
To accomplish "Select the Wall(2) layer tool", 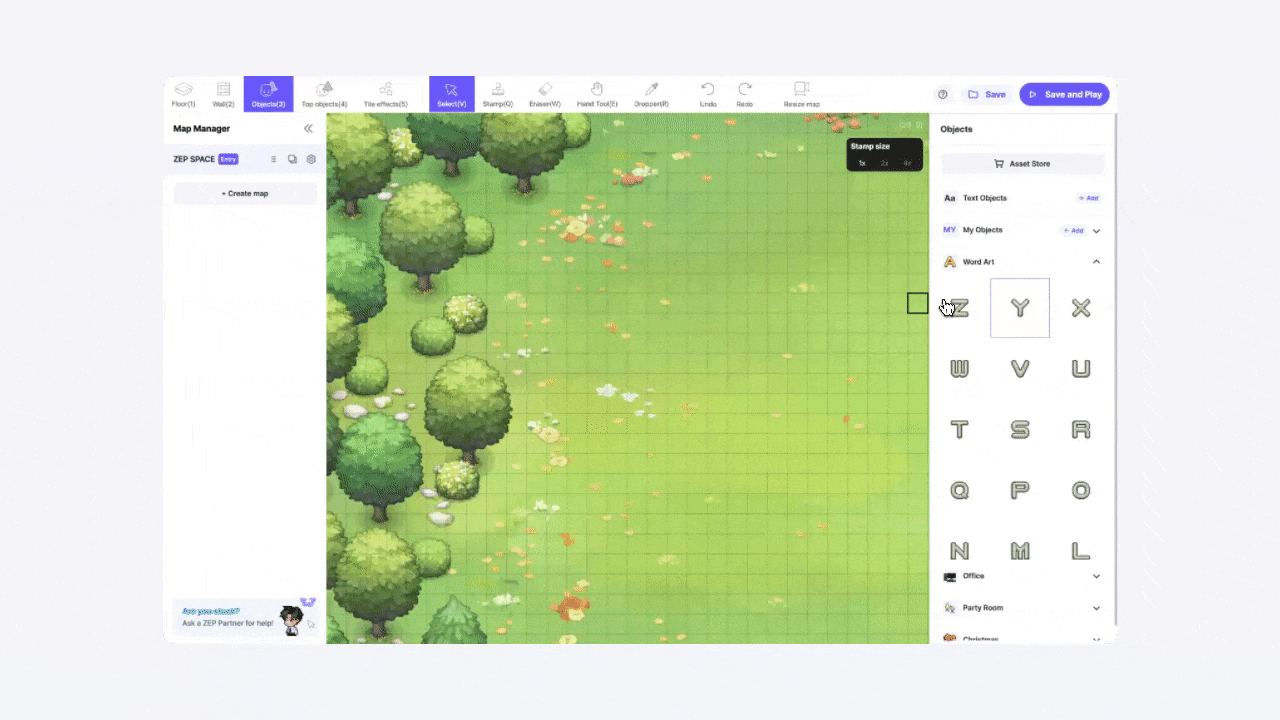I will coord(223,94).
